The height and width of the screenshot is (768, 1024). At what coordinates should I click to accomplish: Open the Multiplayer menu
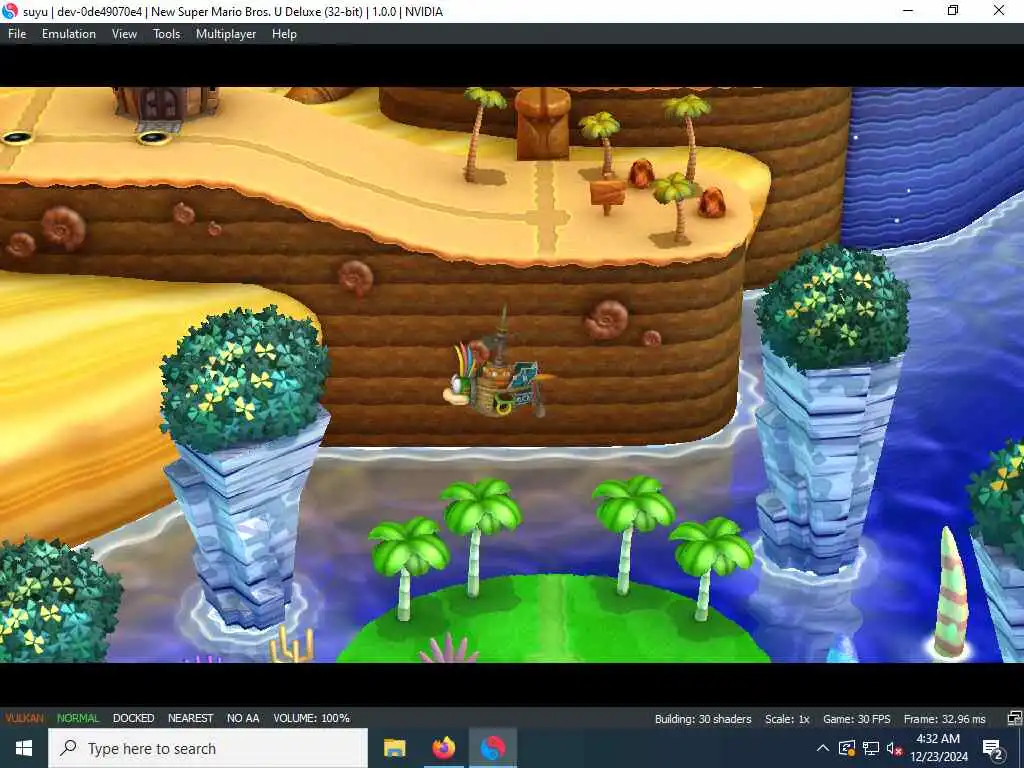226,34
